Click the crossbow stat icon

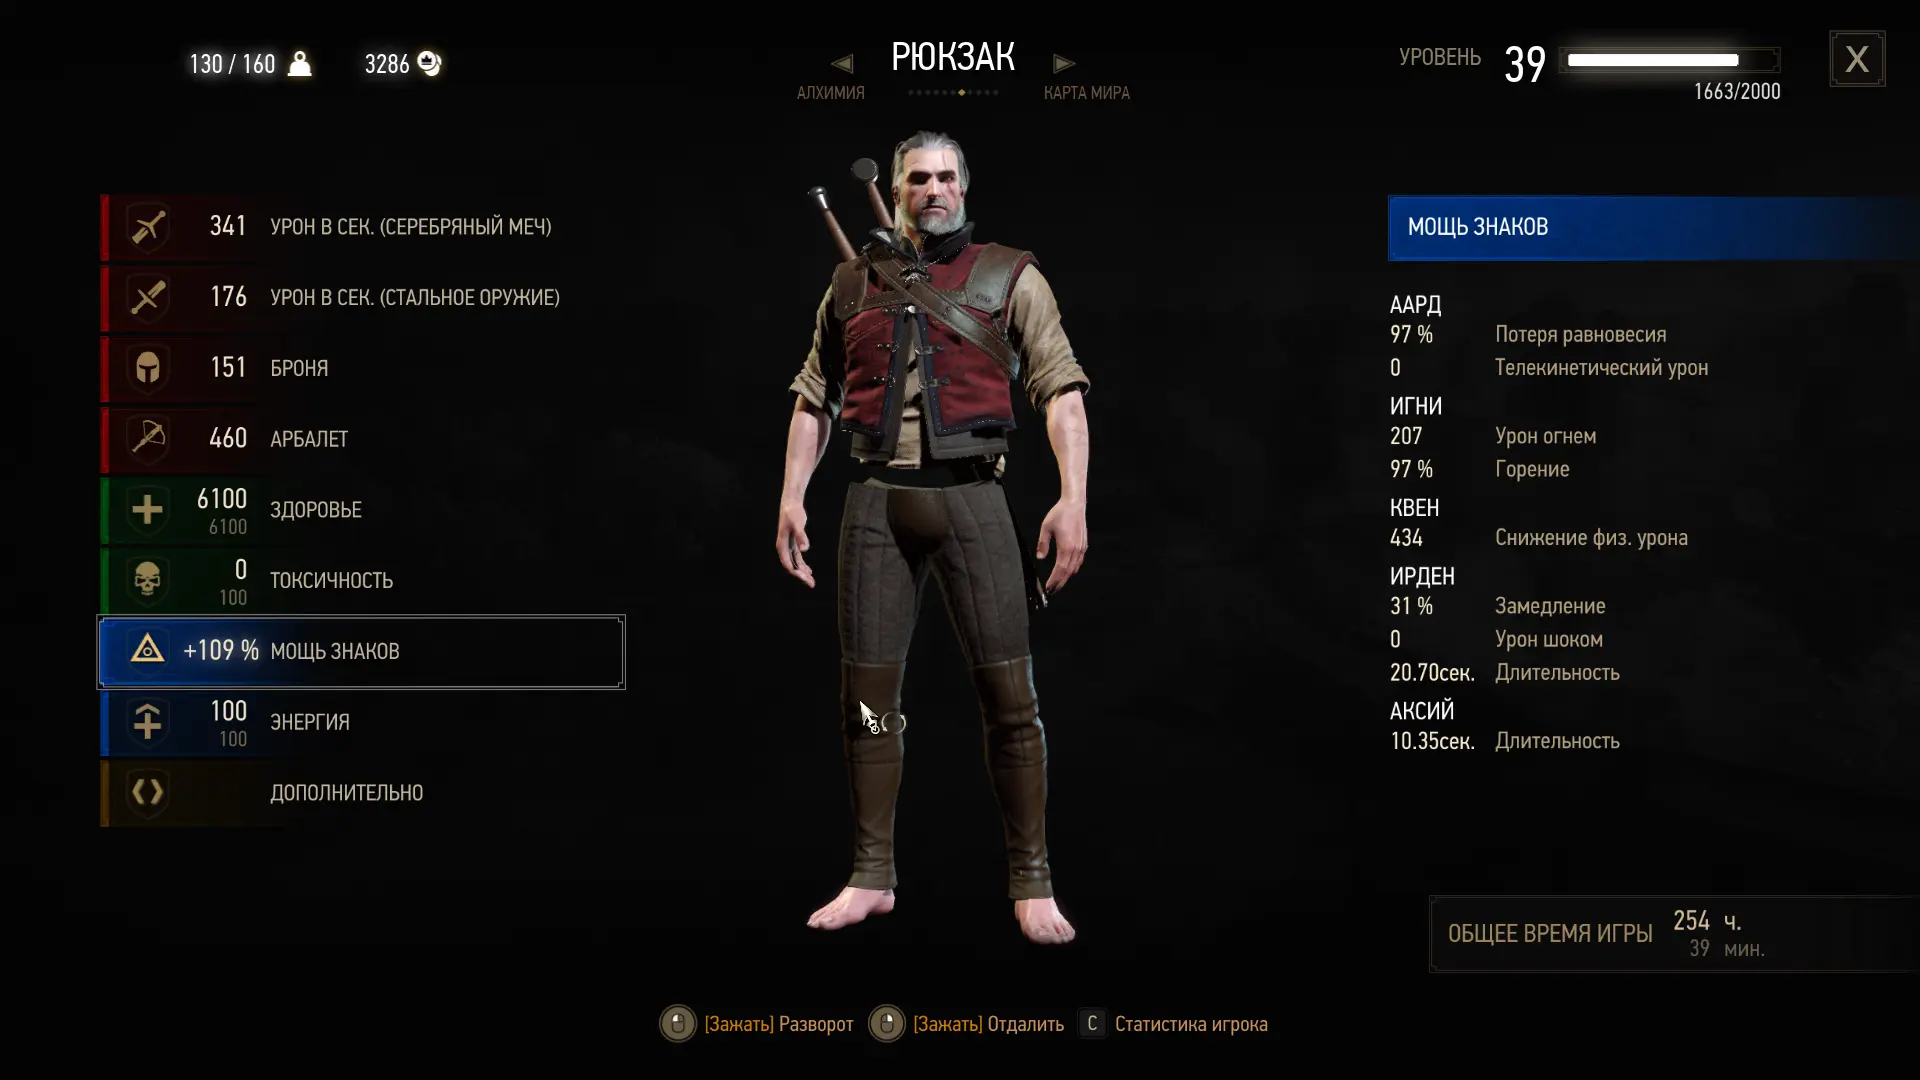point(148,439)
